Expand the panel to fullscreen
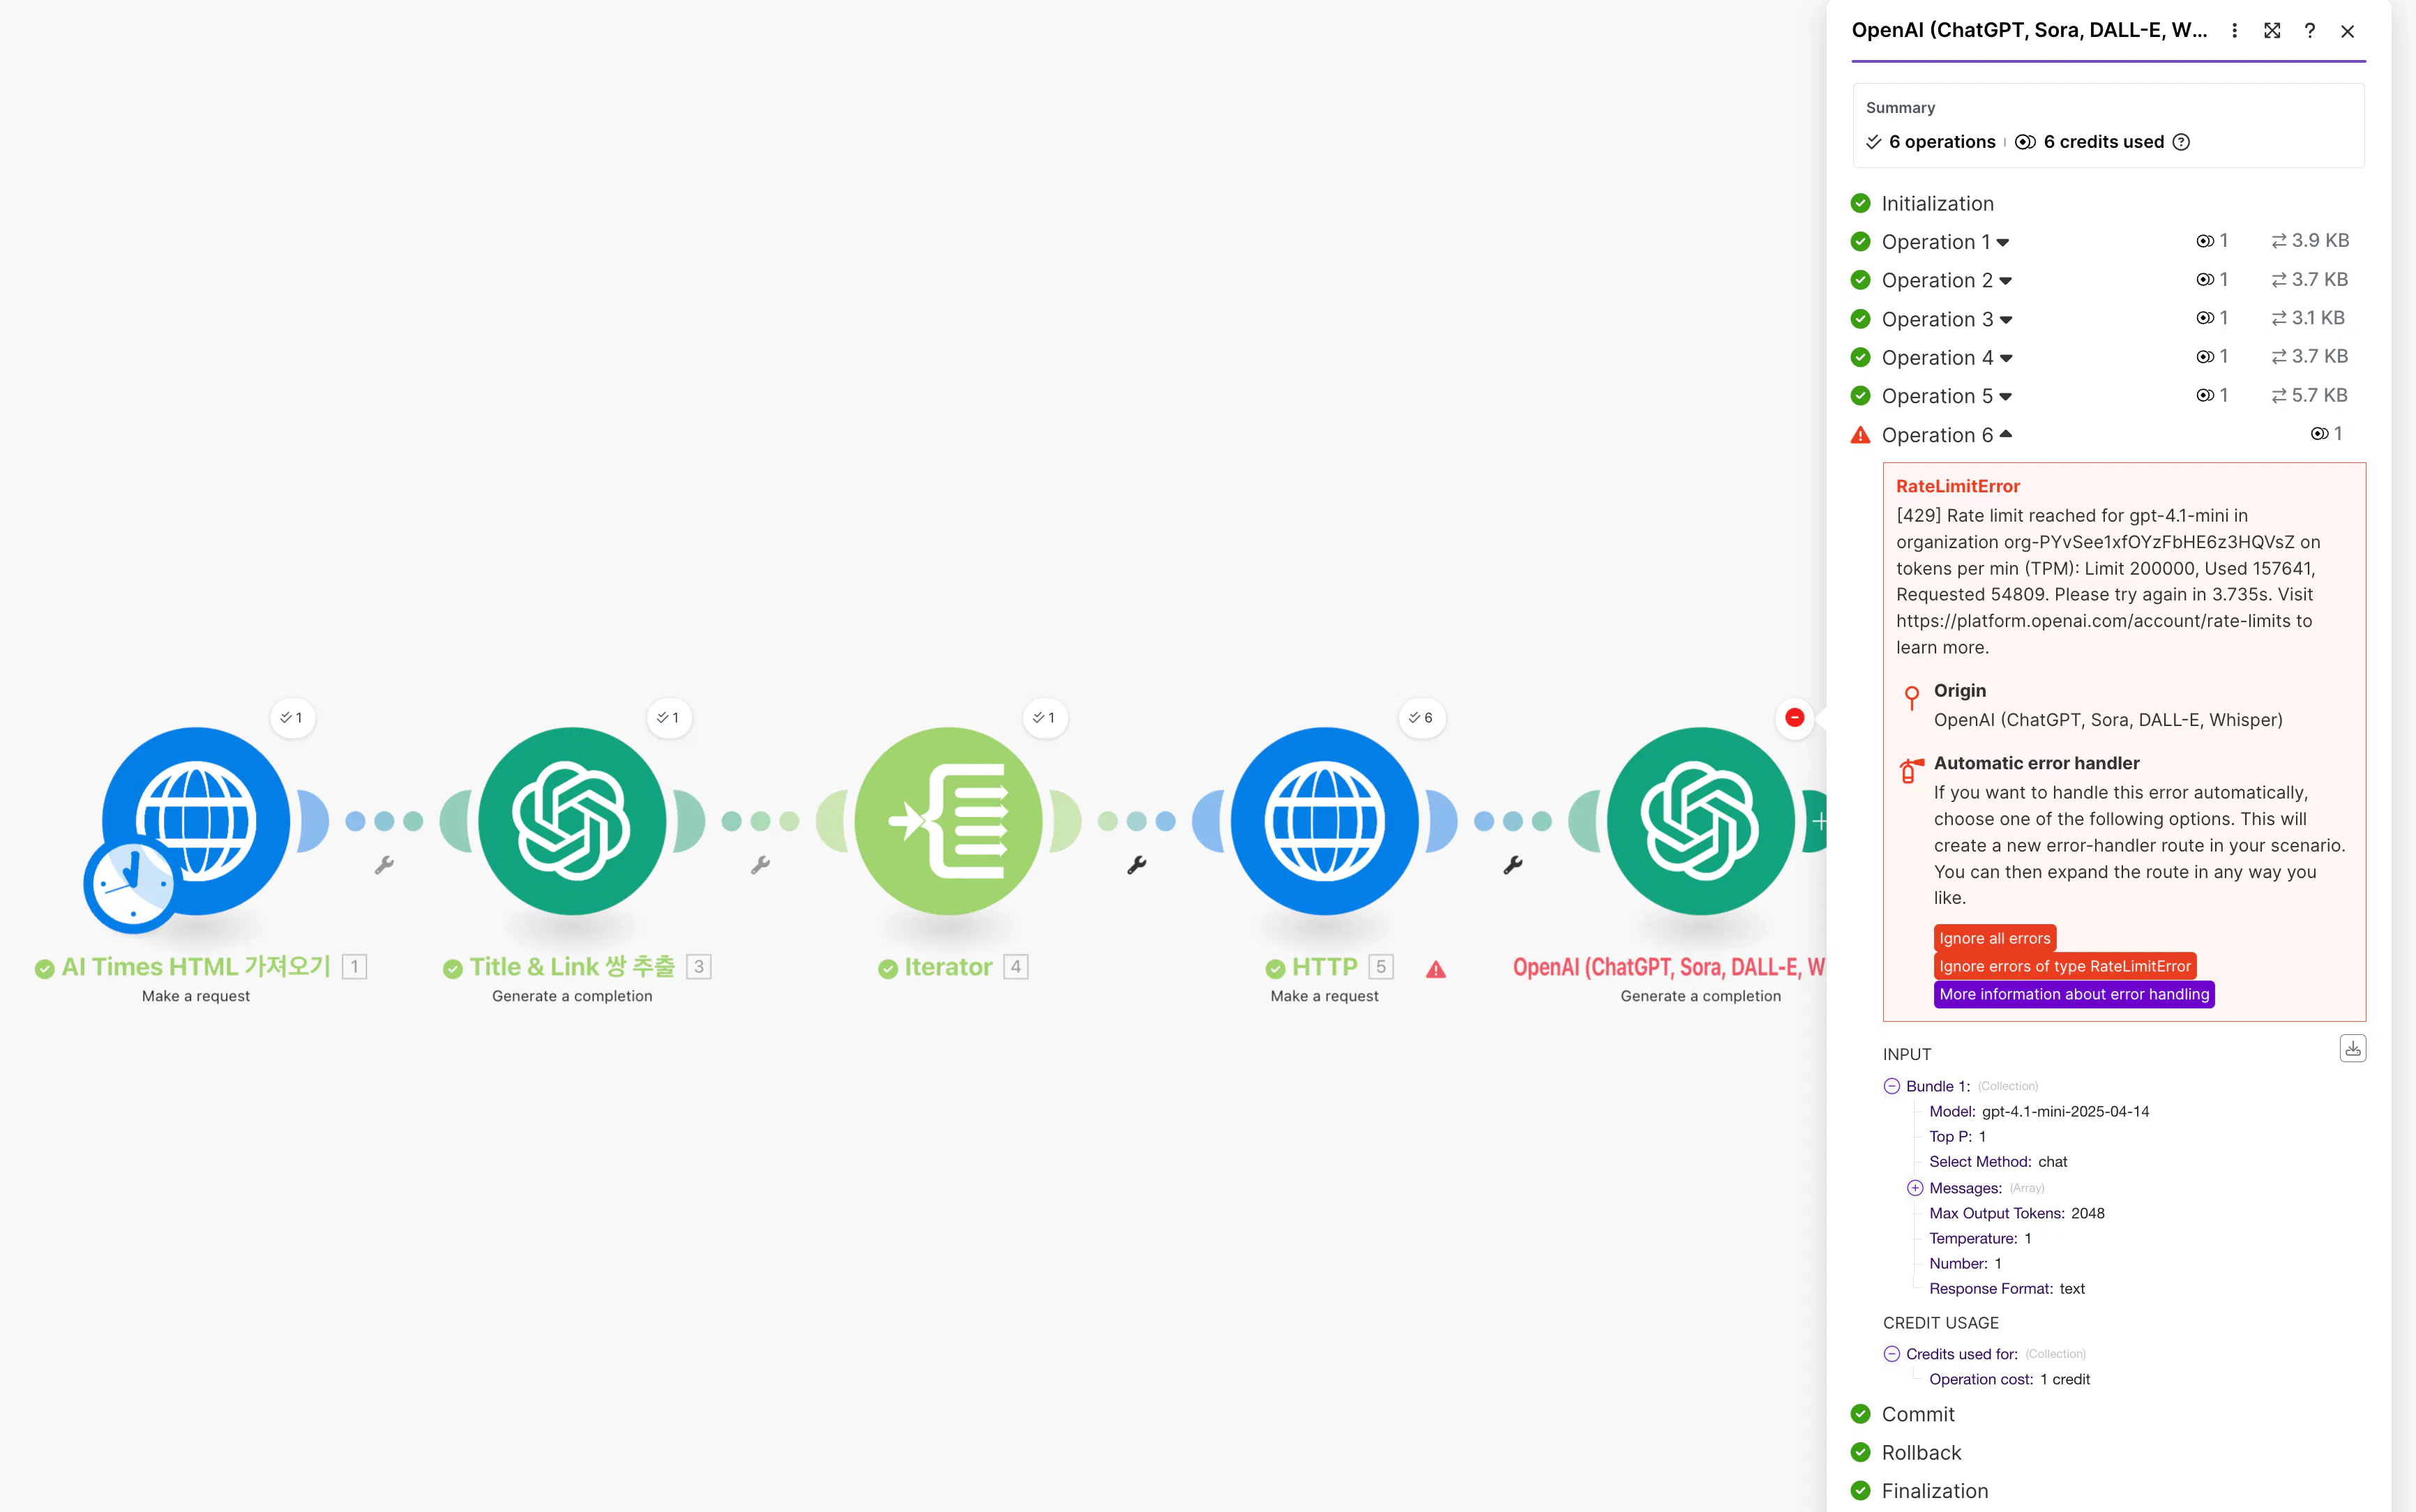 [x=2272, y=31]
